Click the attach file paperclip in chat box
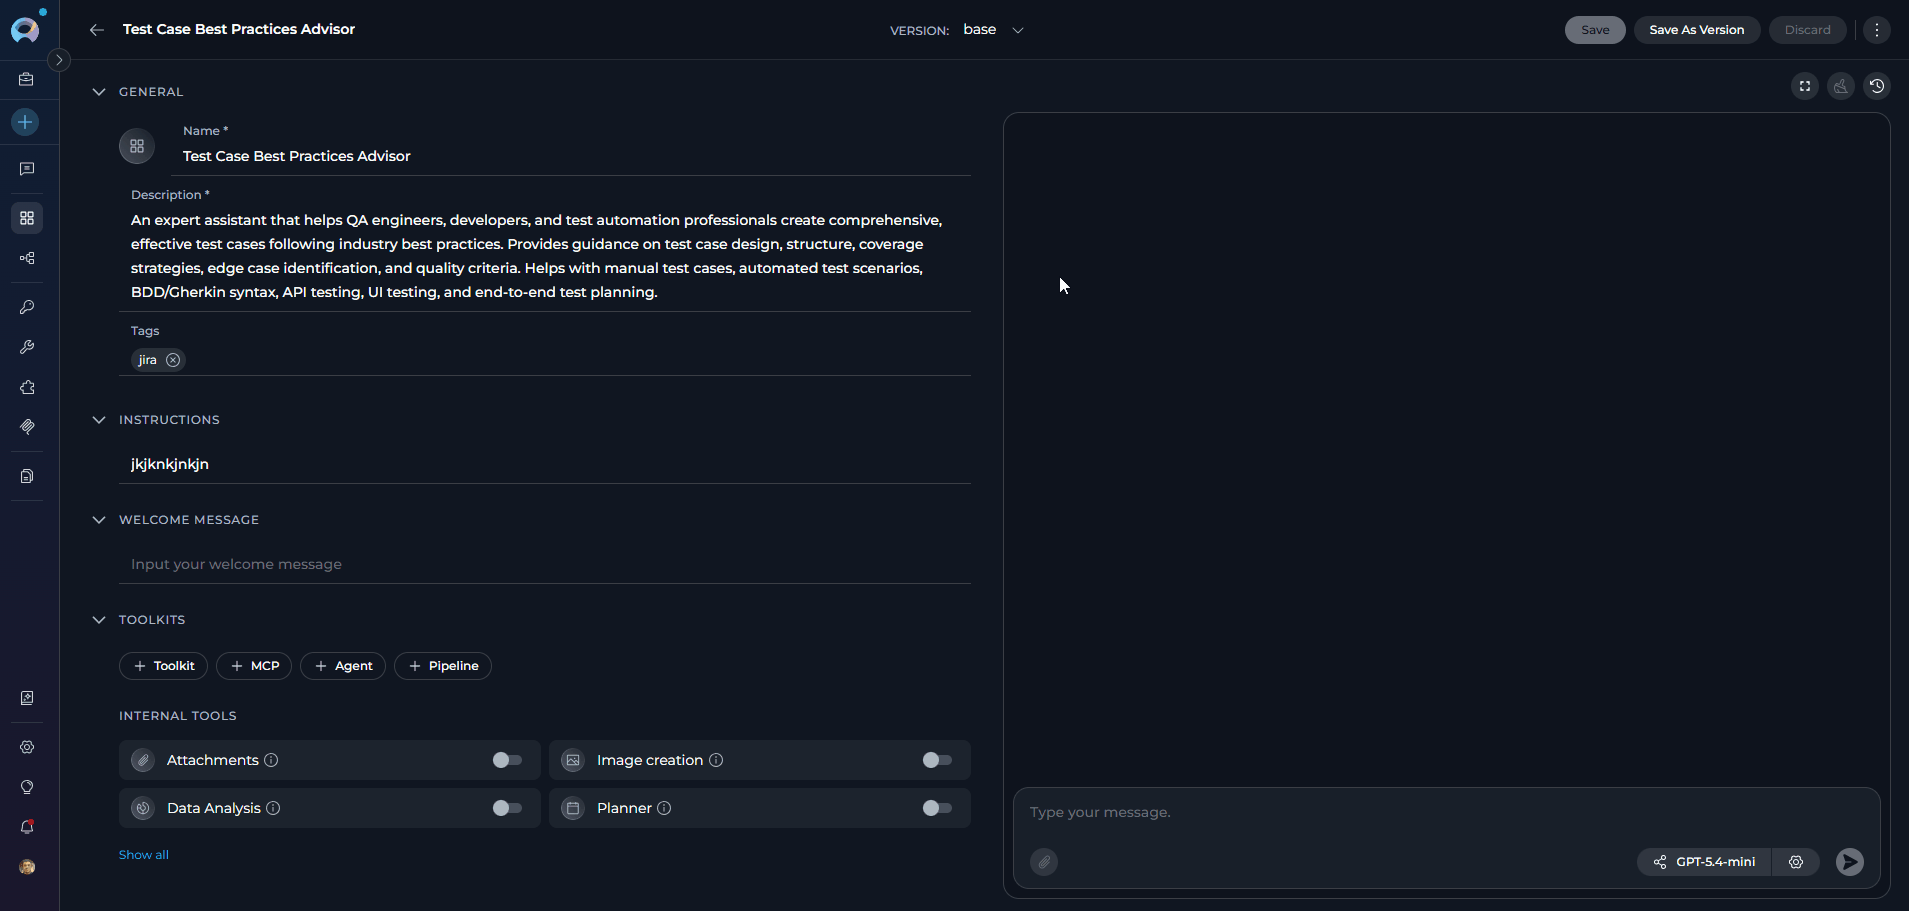This screenshot has width=1909, height=911. pos(1044,862)
